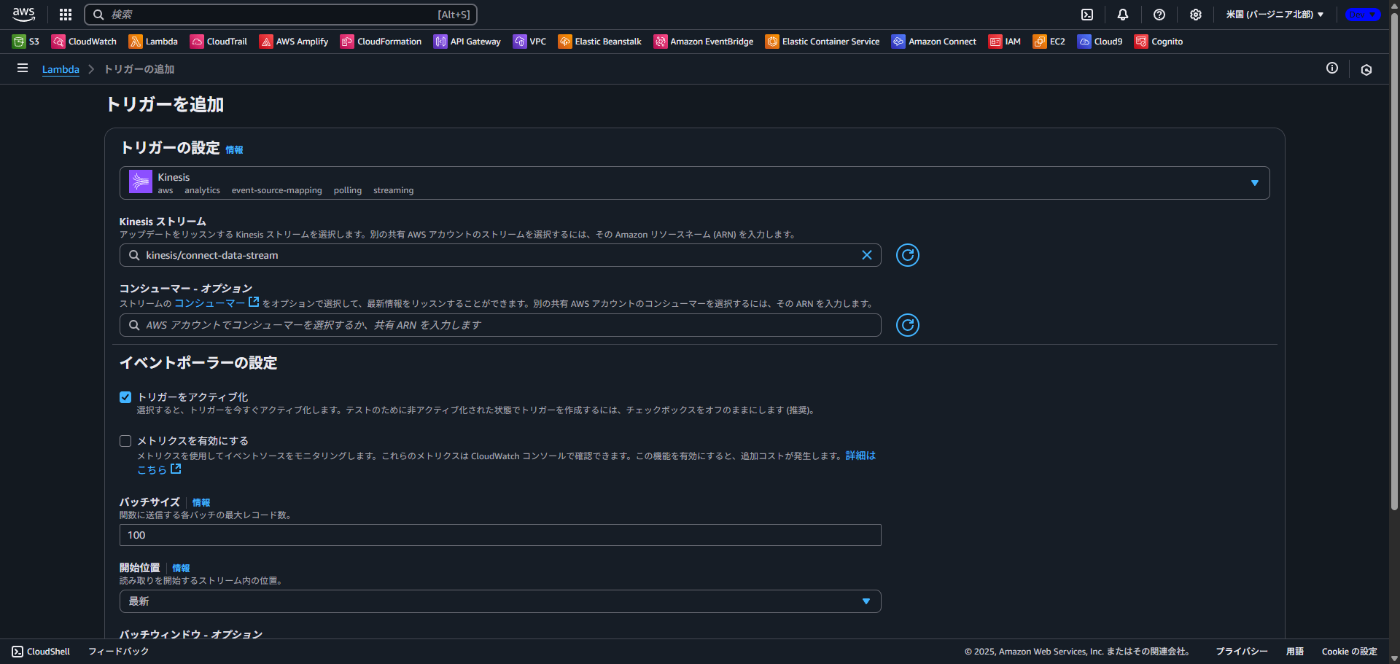Open EC2 favorite shortcut
This screenshot has height=664, width=1400.
tap(1050, 41)
